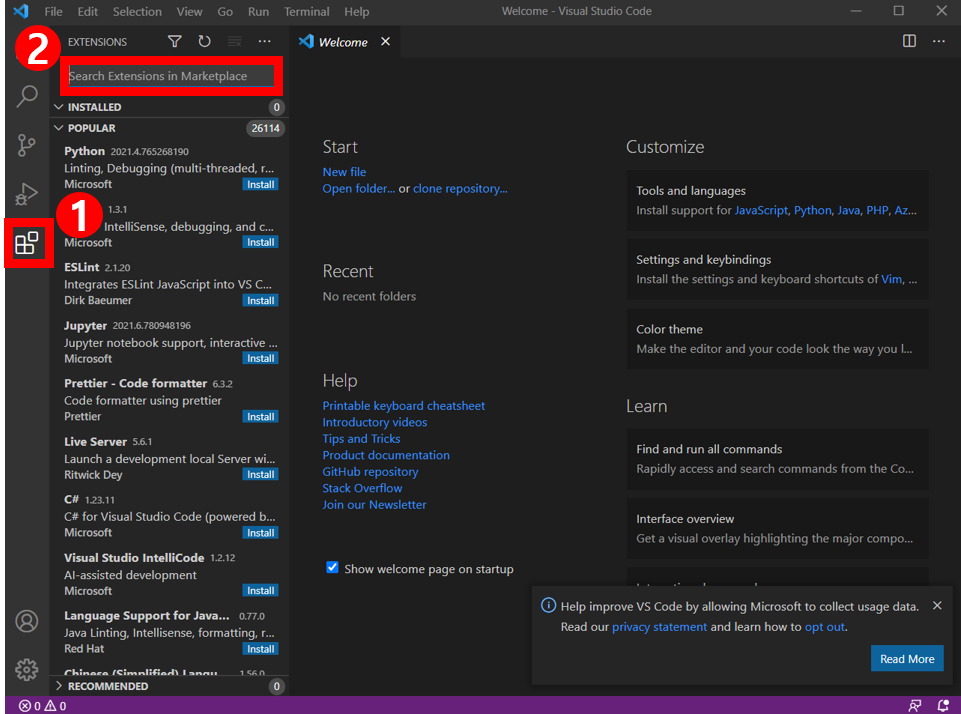
Task: Click the JavaScript language support link
Action: coord(761,210)
